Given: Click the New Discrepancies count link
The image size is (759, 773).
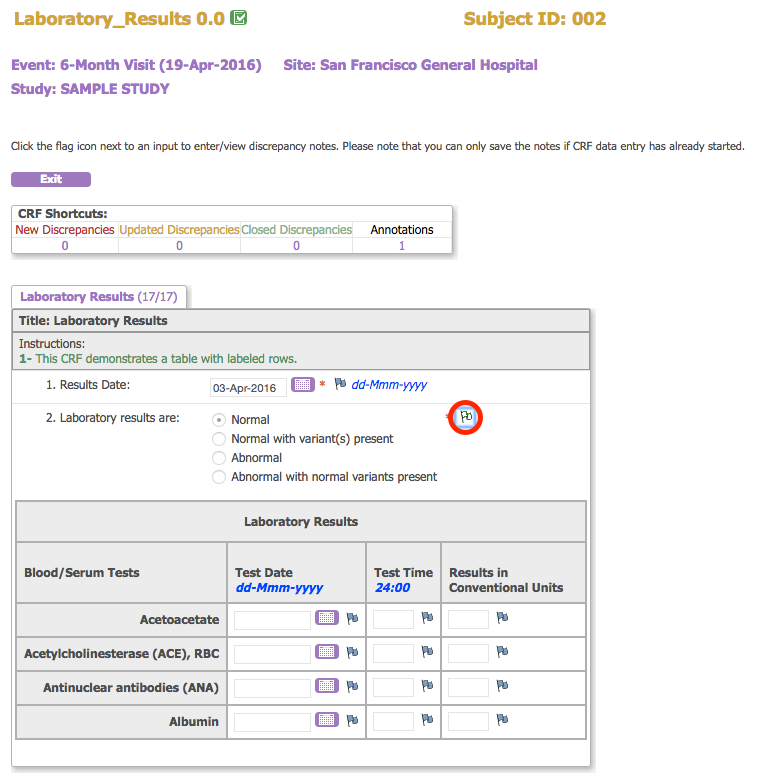Looking at the screenshot, I should click(x=65, y=246).
